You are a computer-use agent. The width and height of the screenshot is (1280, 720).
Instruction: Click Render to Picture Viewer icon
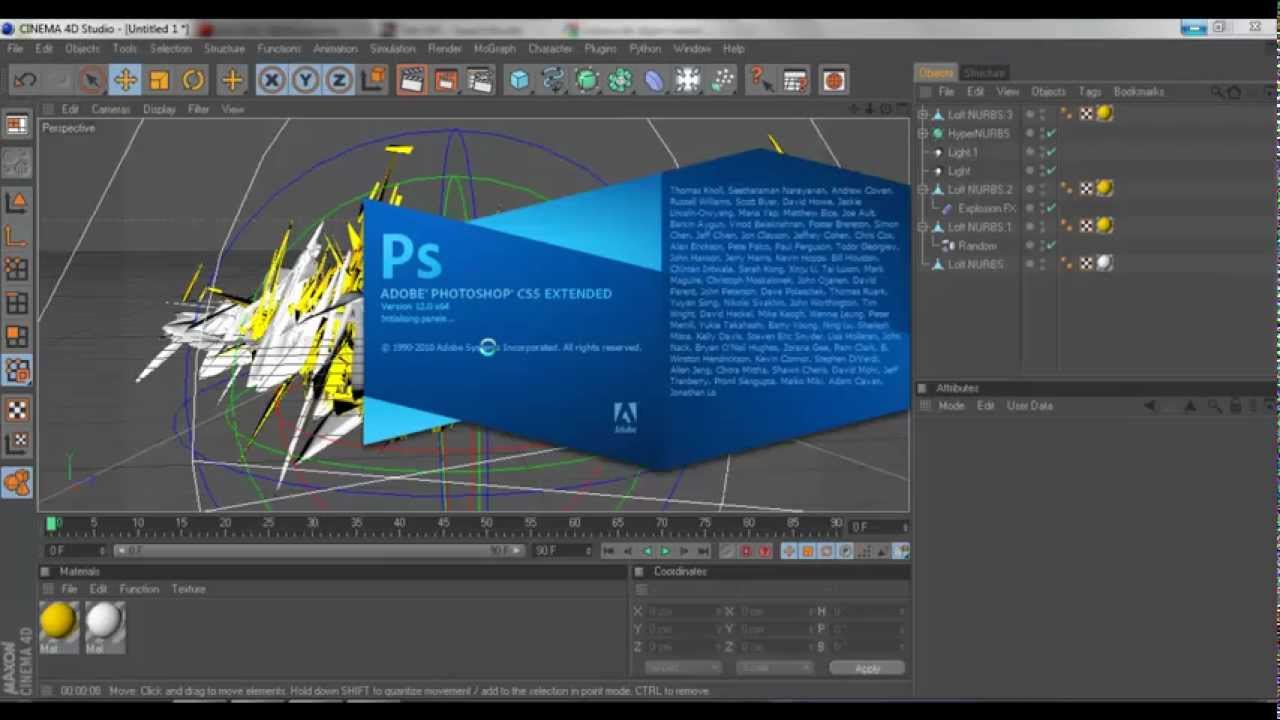click(445, 80)
